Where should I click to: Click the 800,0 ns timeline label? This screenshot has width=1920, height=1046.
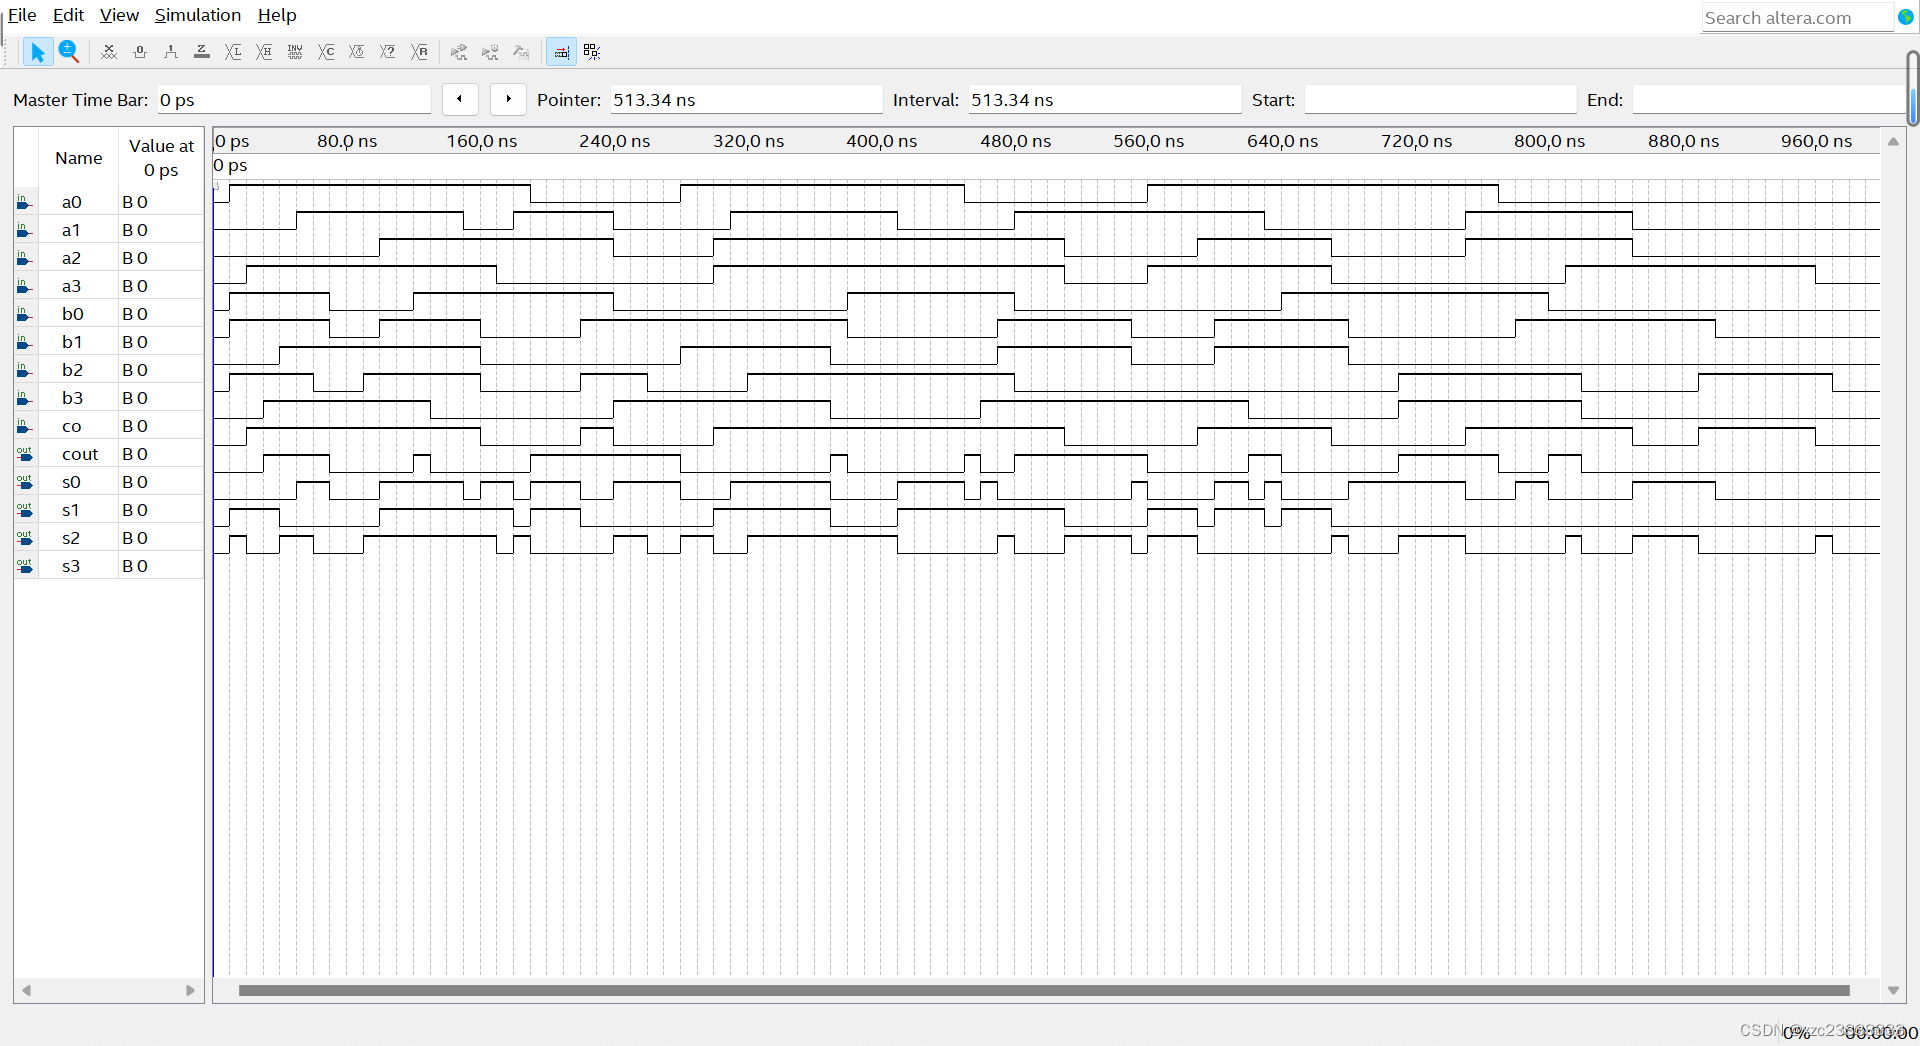coord(1549,141)
